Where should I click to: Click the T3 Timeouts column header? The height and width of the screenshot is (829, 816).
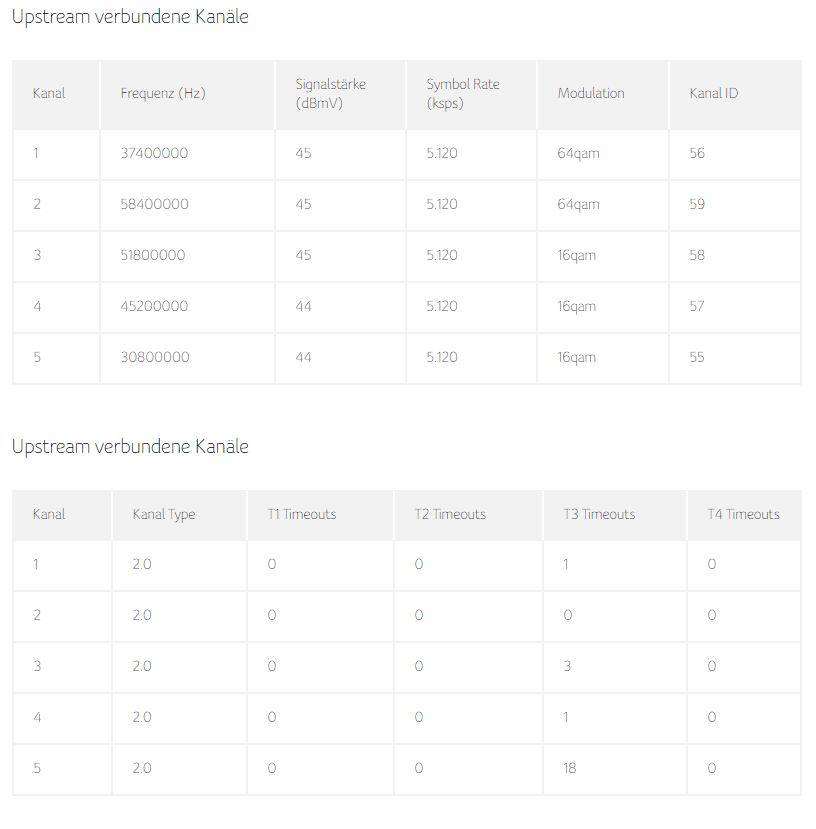599,514
